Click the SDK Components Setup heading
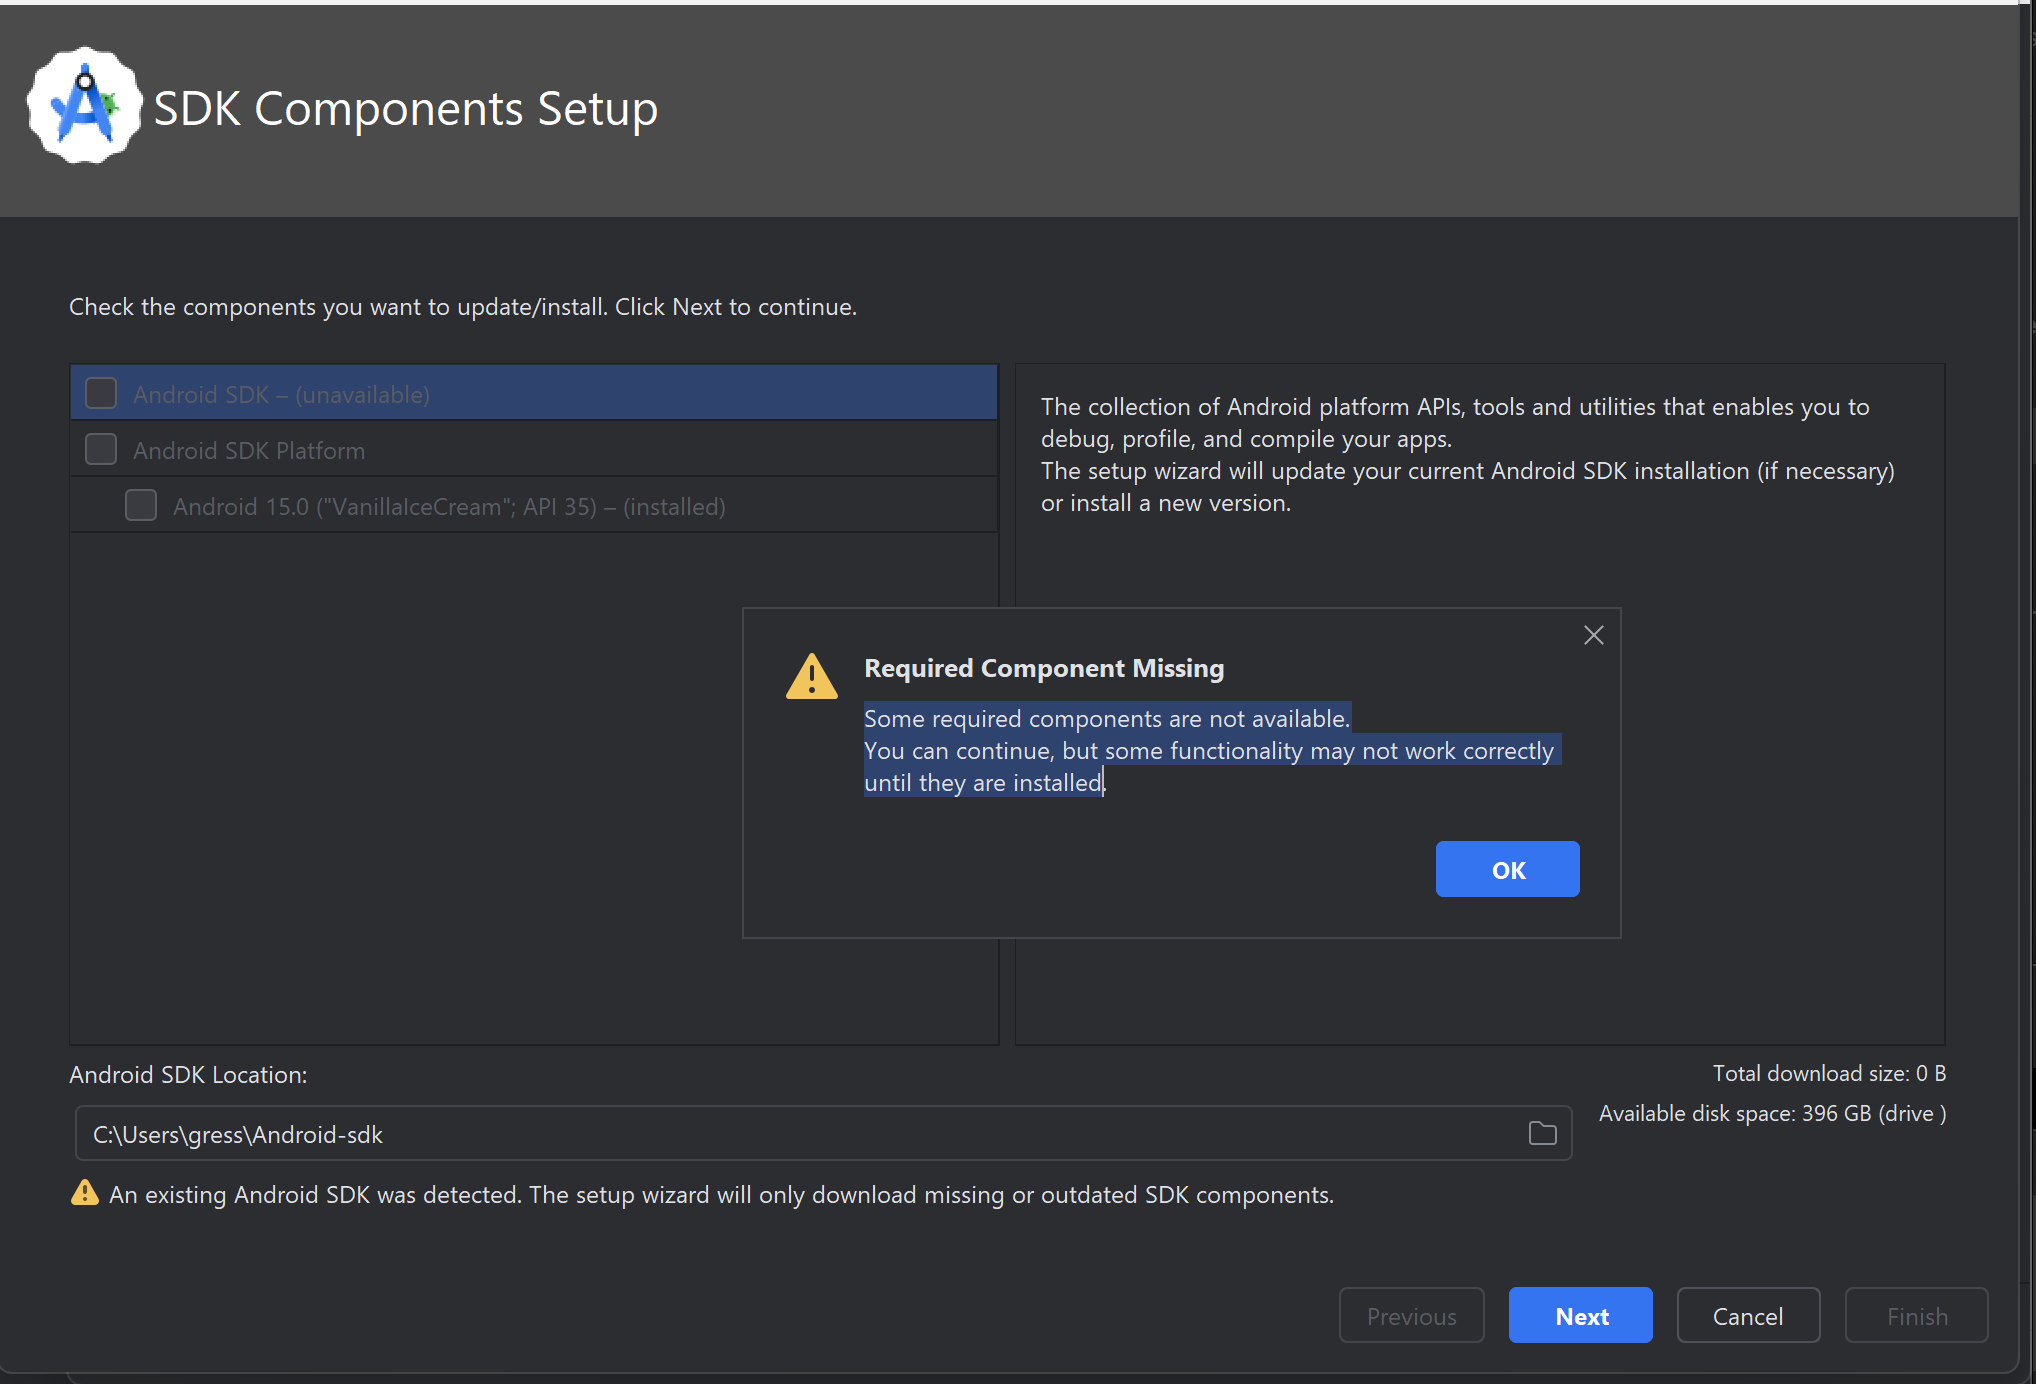This screenshot has width=2036, height=1384. click(x=405, y=108)
